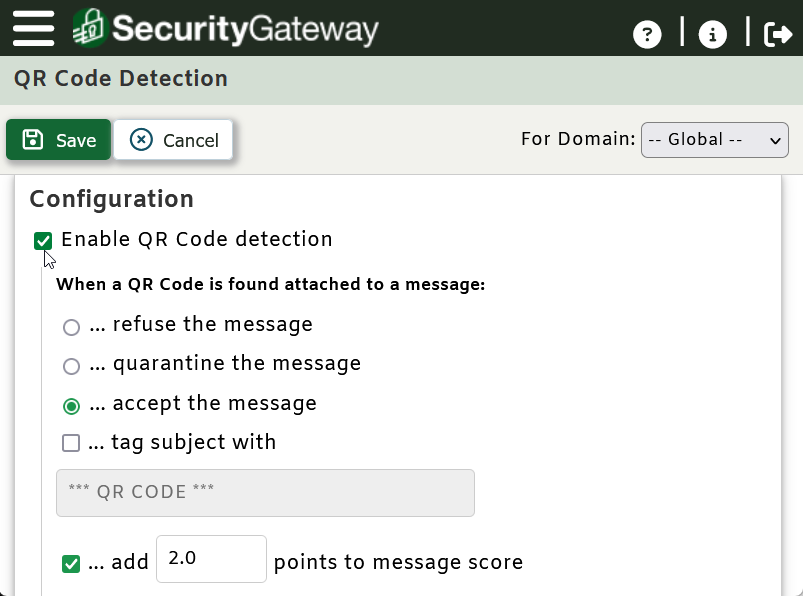This screenshot has width=803, height=596.
Task: Select refuse the message option
Action: pyautogui.click(x=71, y=327)
